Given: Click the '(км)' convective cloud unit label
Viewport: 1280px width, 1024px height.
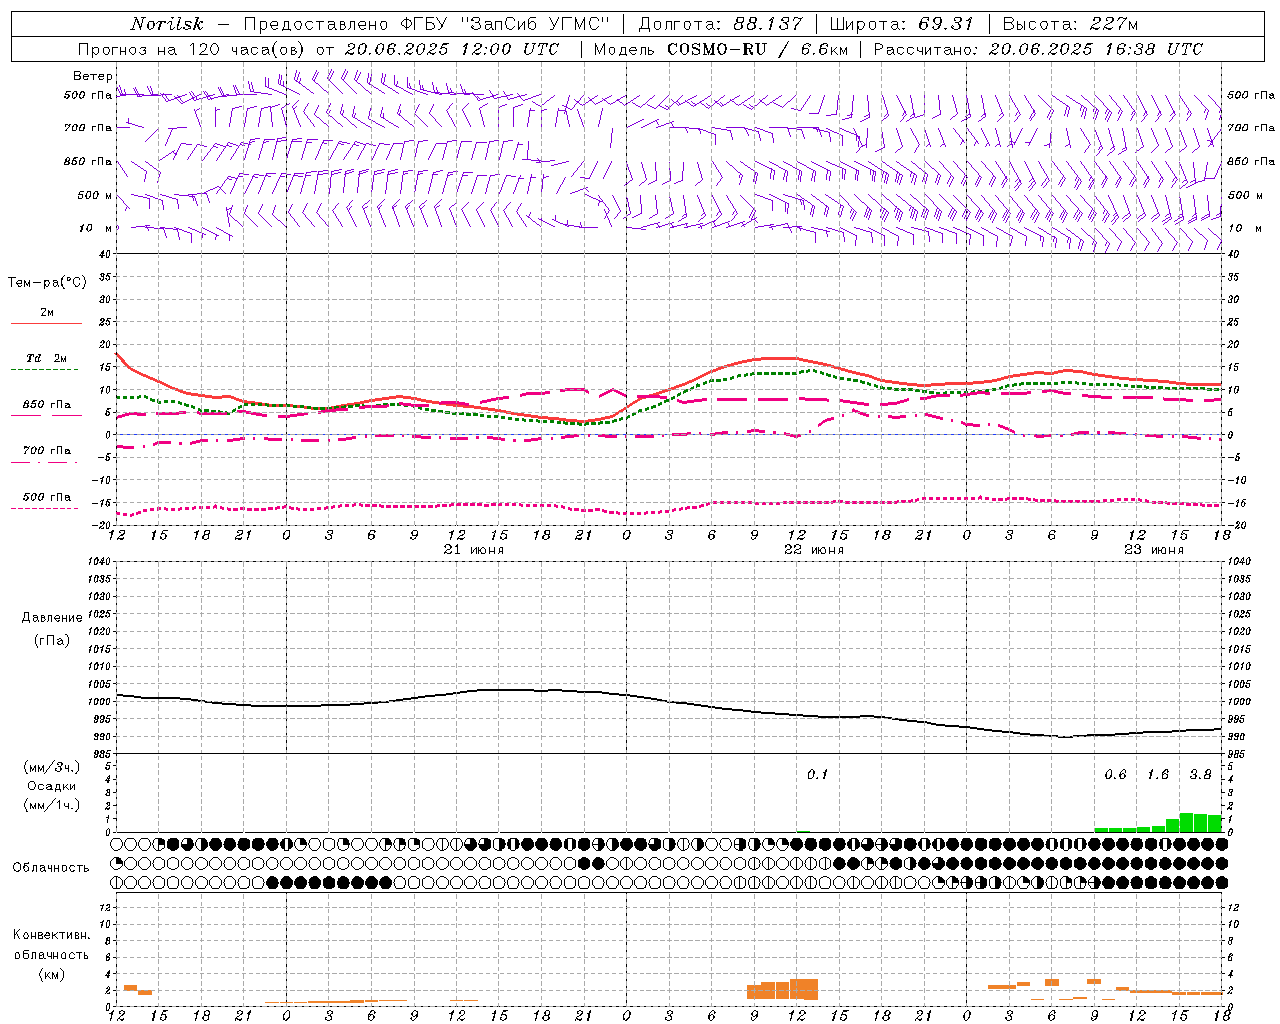Looking at the screenshot, I should click(x=52, y=973).
